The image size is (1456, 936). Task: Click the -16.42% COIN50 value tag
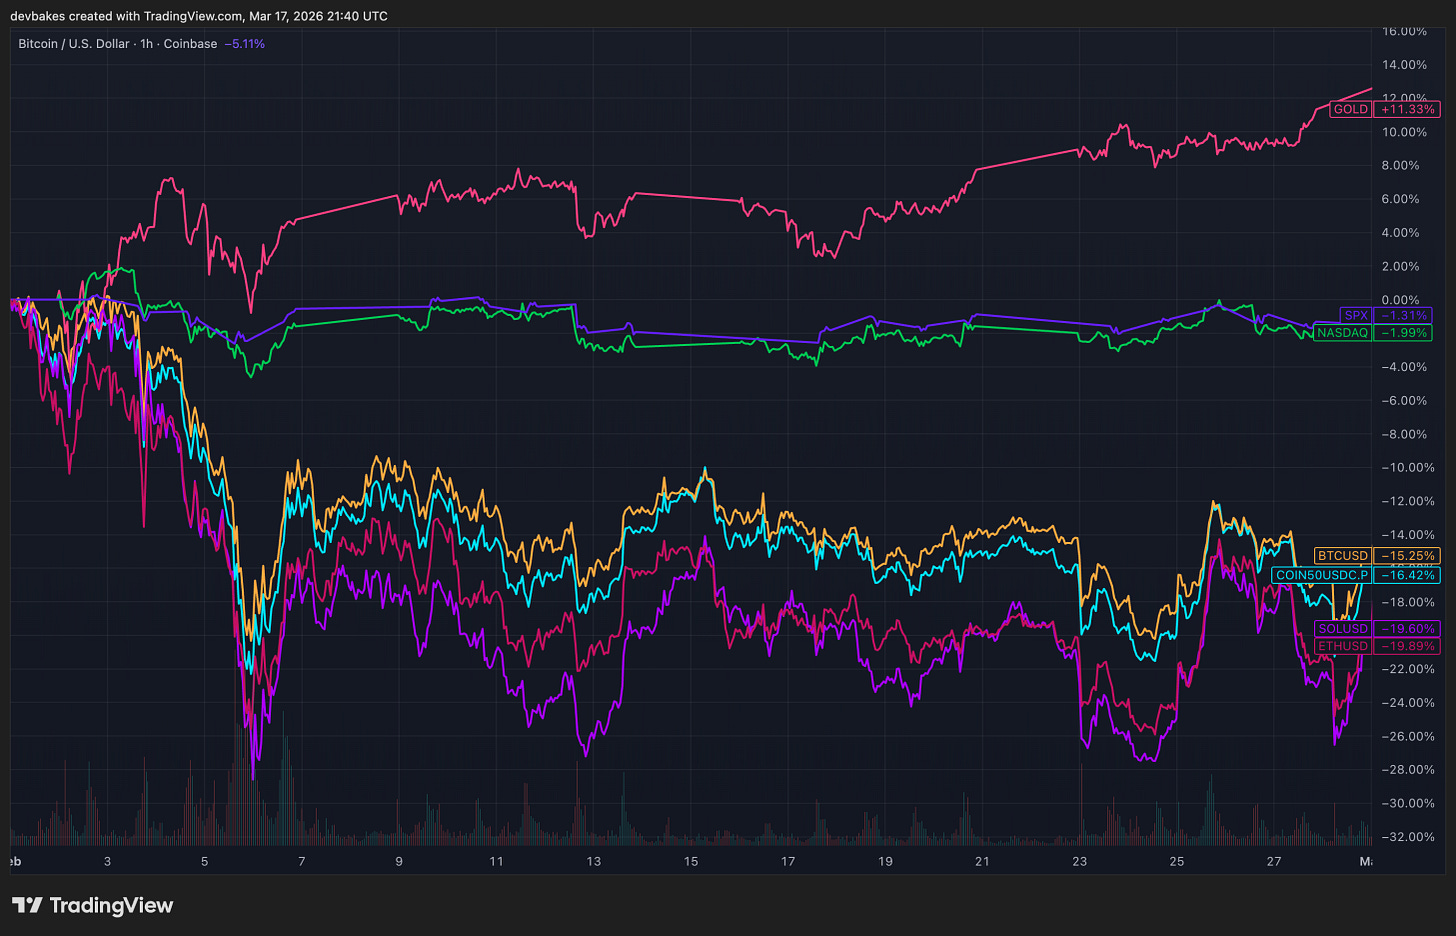coord(1407,575)
